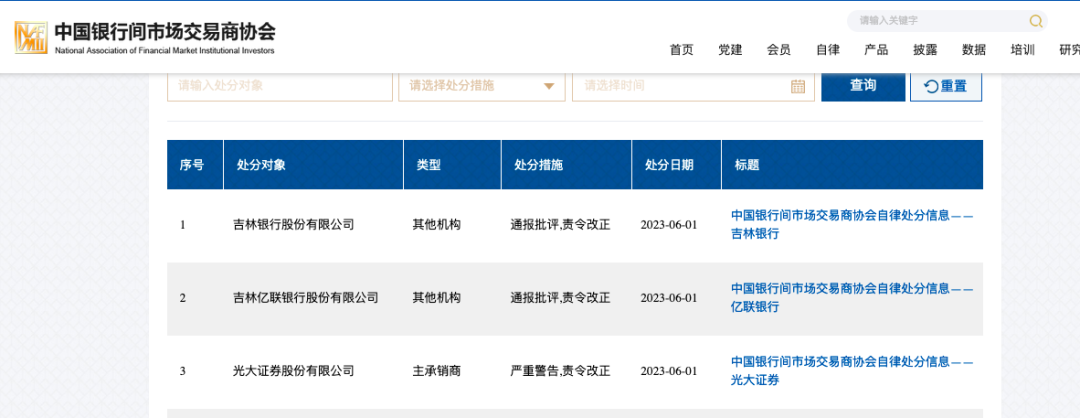Open the 披露 menu item

pyautogui.click(x=925, y=50)
